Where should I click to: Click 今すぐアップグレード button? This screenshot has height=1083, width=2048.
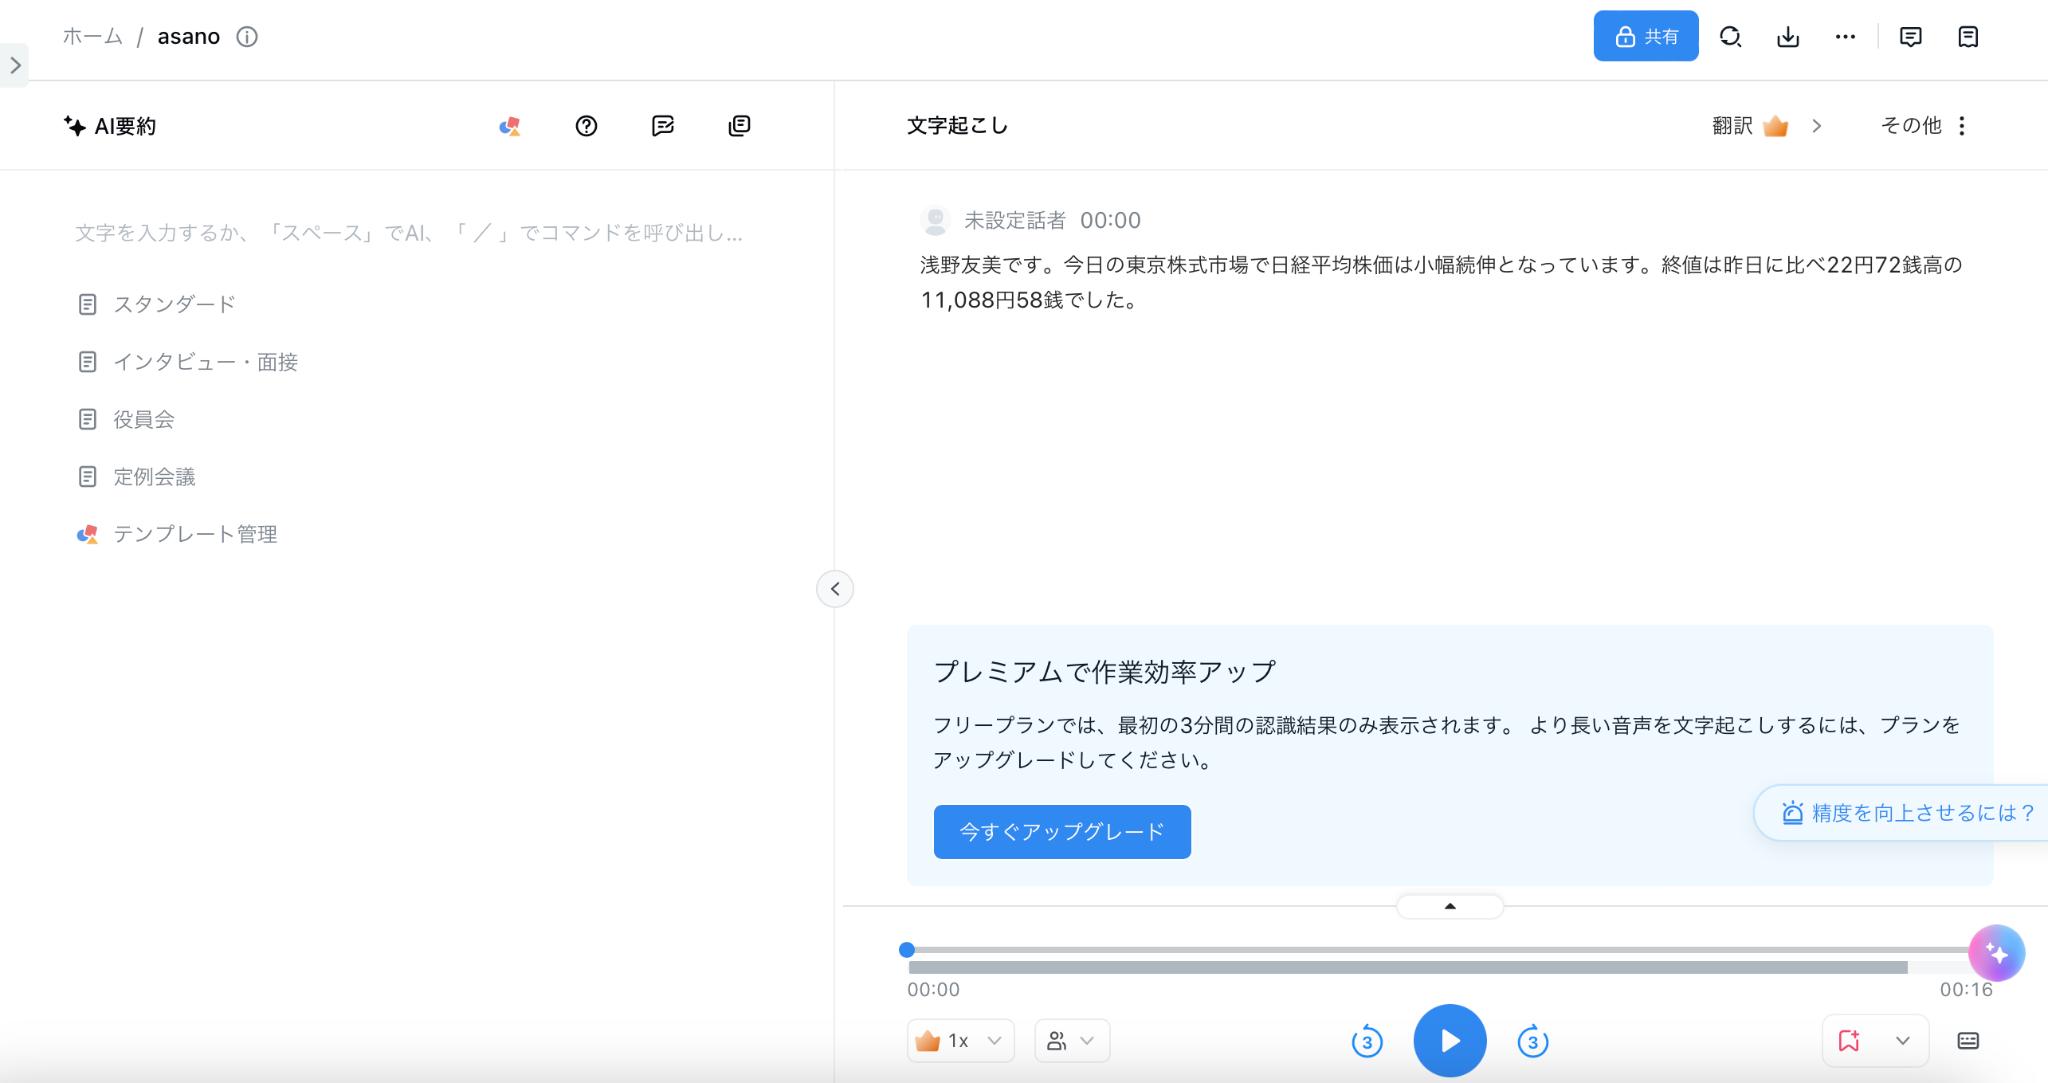(1062, 832)
